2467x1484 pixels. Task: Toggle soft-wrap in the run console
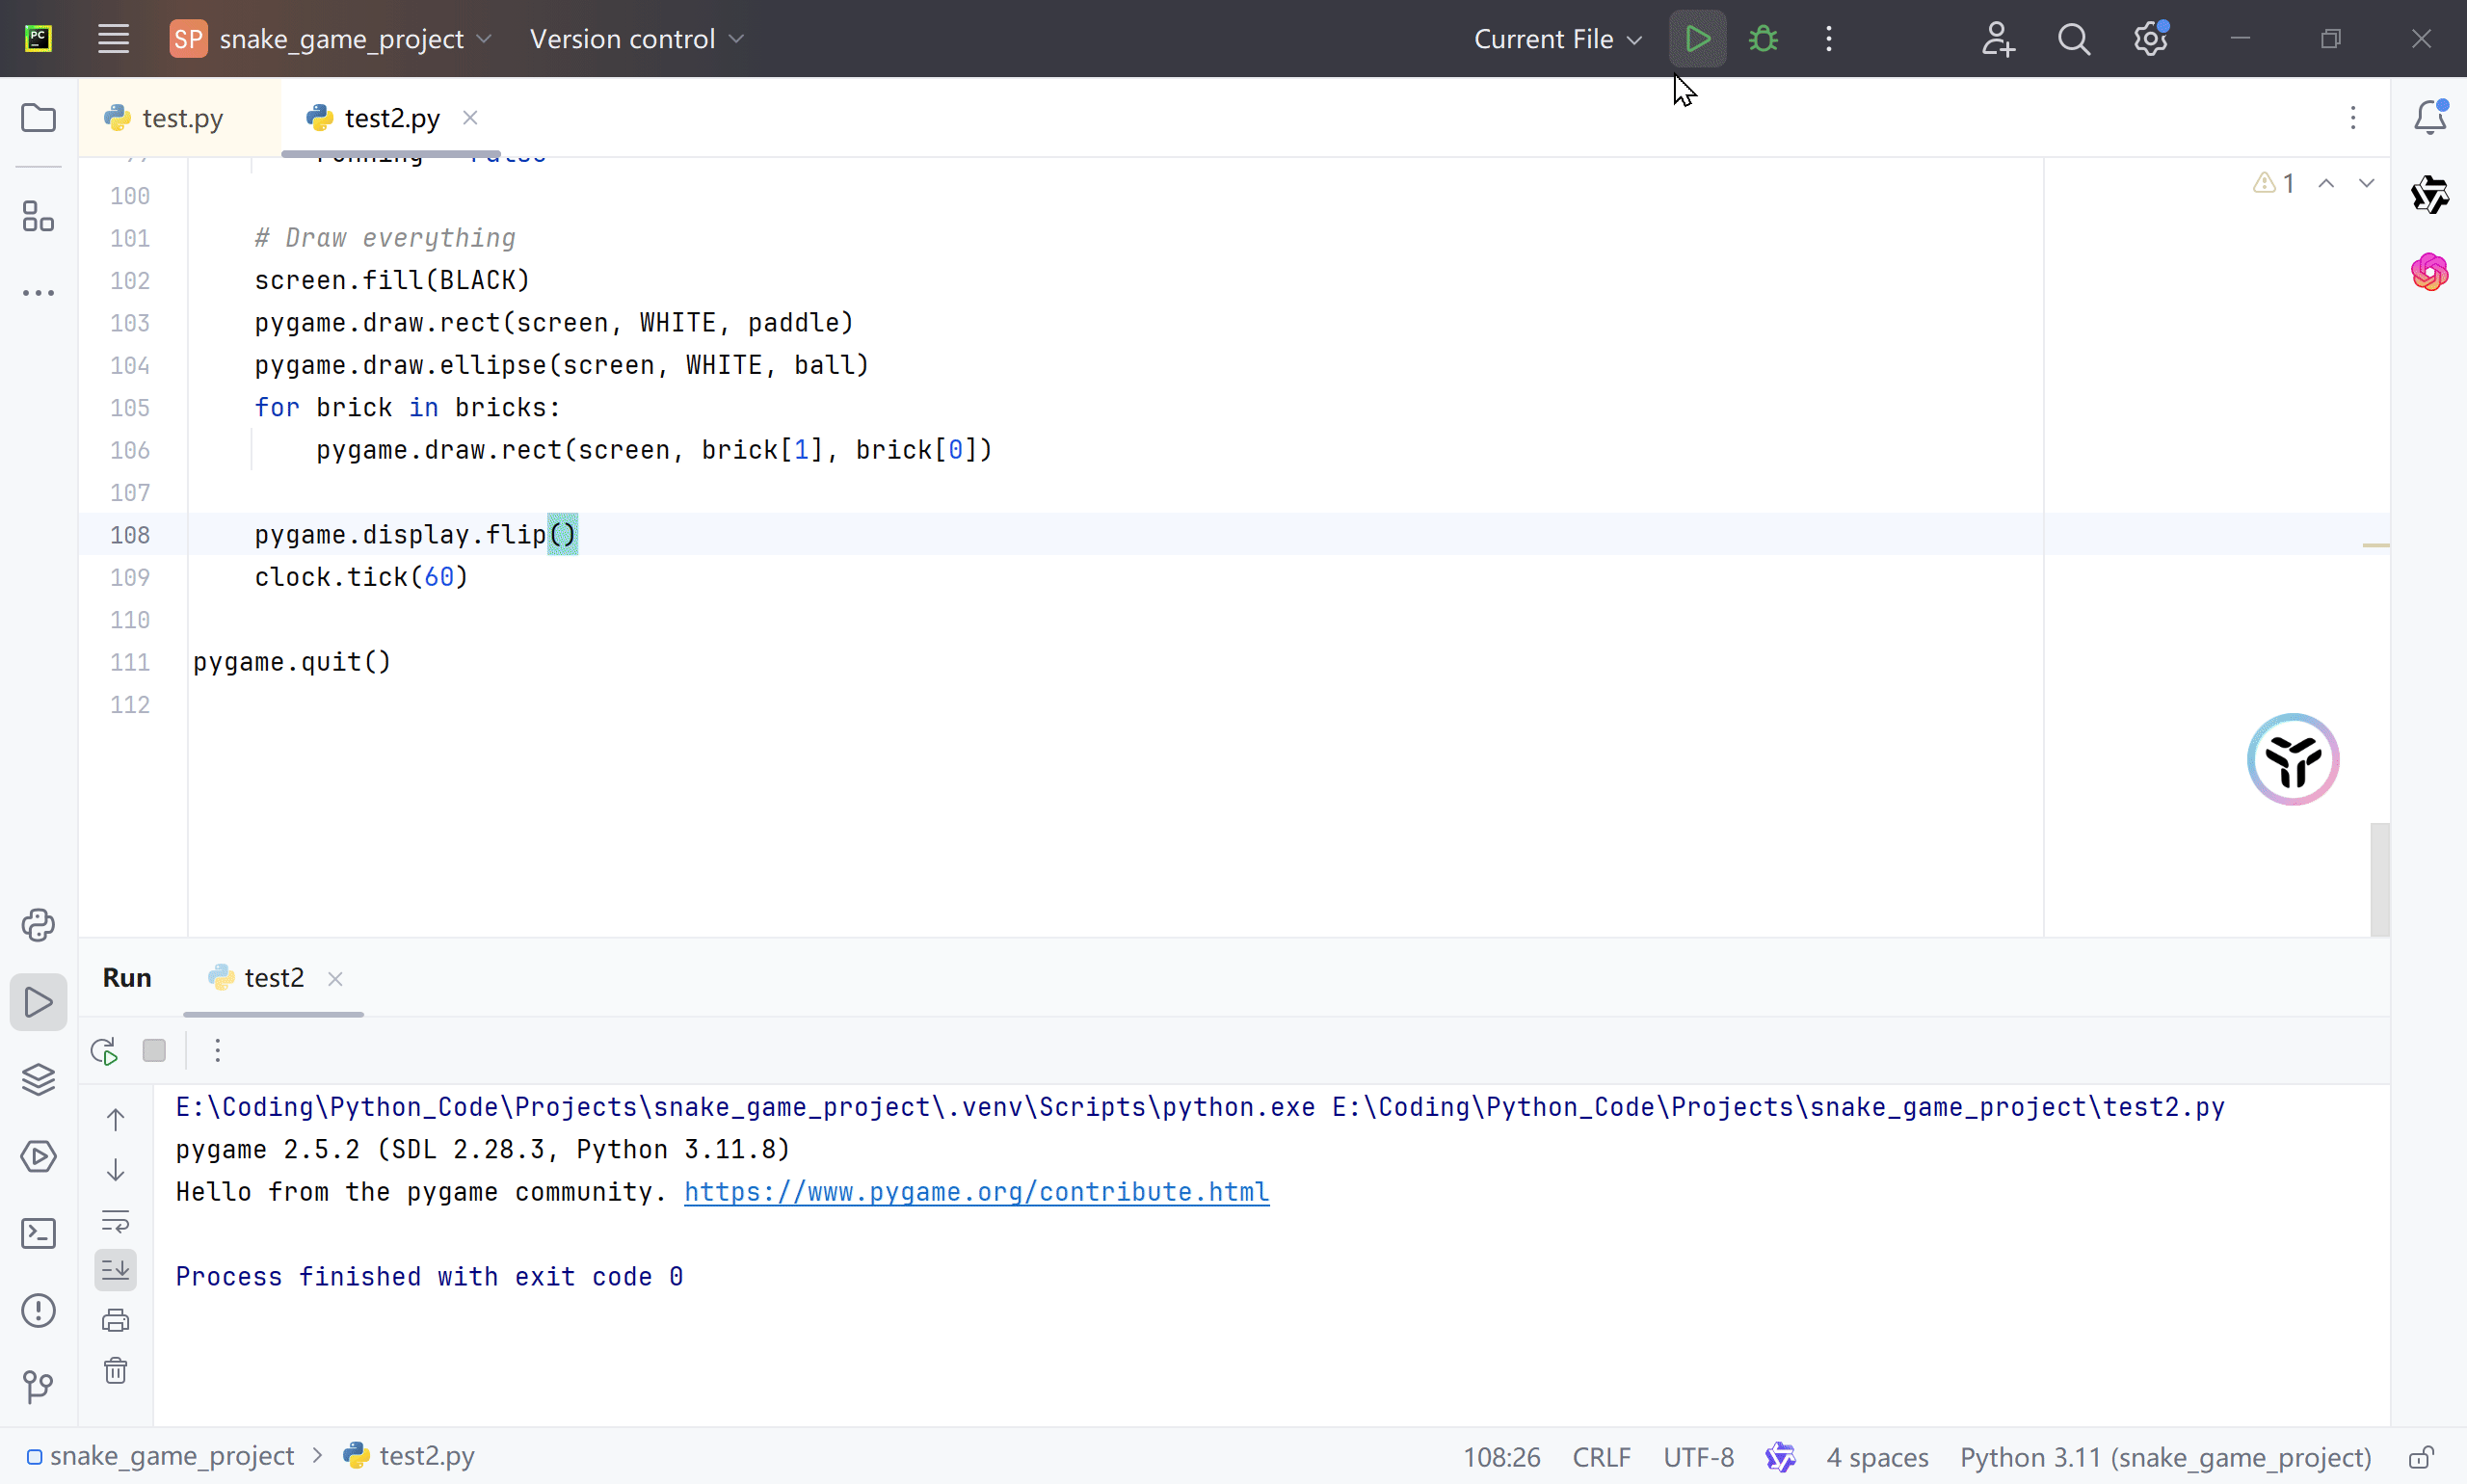coord(116,1221)
